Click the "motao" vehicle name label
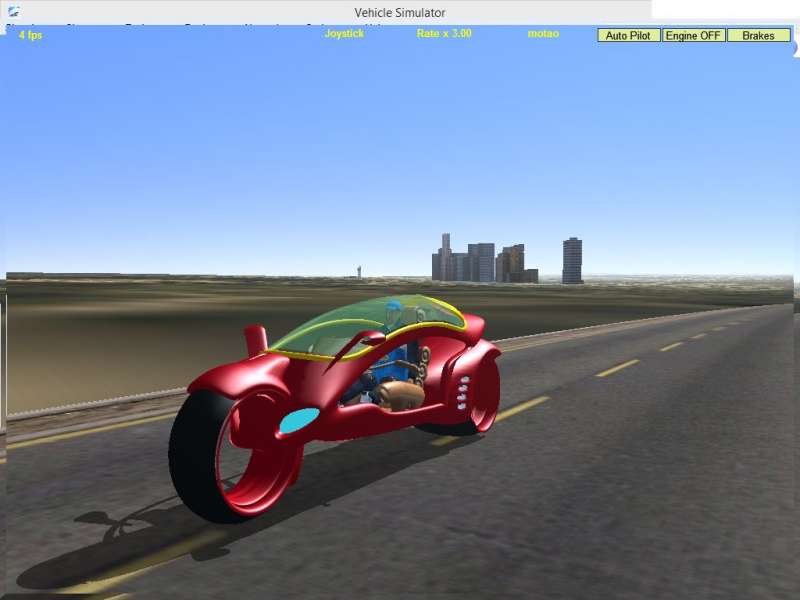The height and width of the screenshot is (600, 800). tap(543, 34)
